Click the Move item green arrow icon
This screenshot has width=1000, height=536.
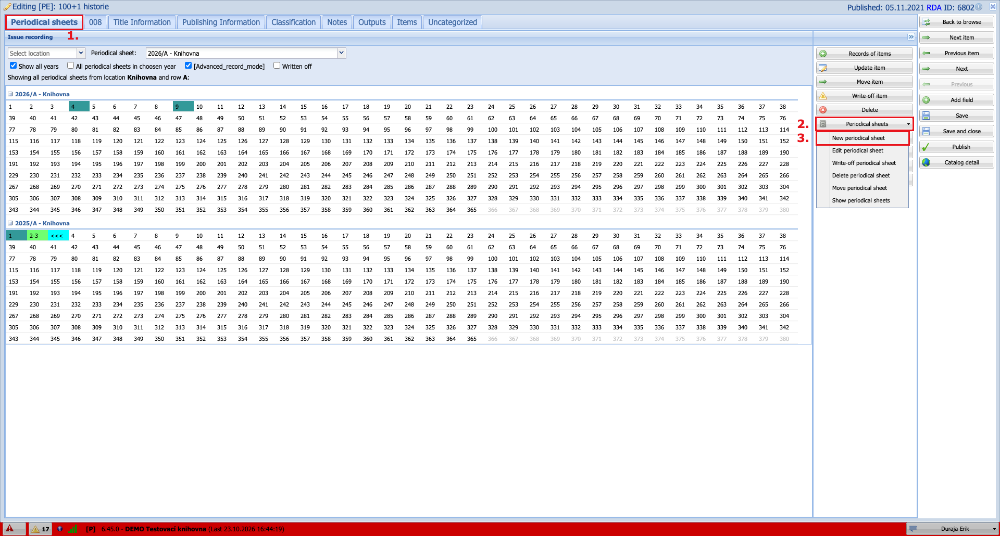tap(823, 82)
